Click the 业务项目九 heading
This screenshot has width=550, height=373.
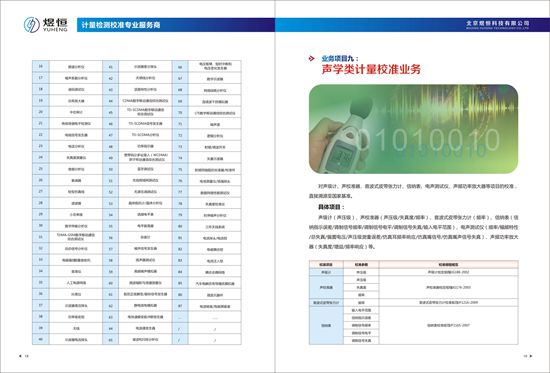(340, 59)
